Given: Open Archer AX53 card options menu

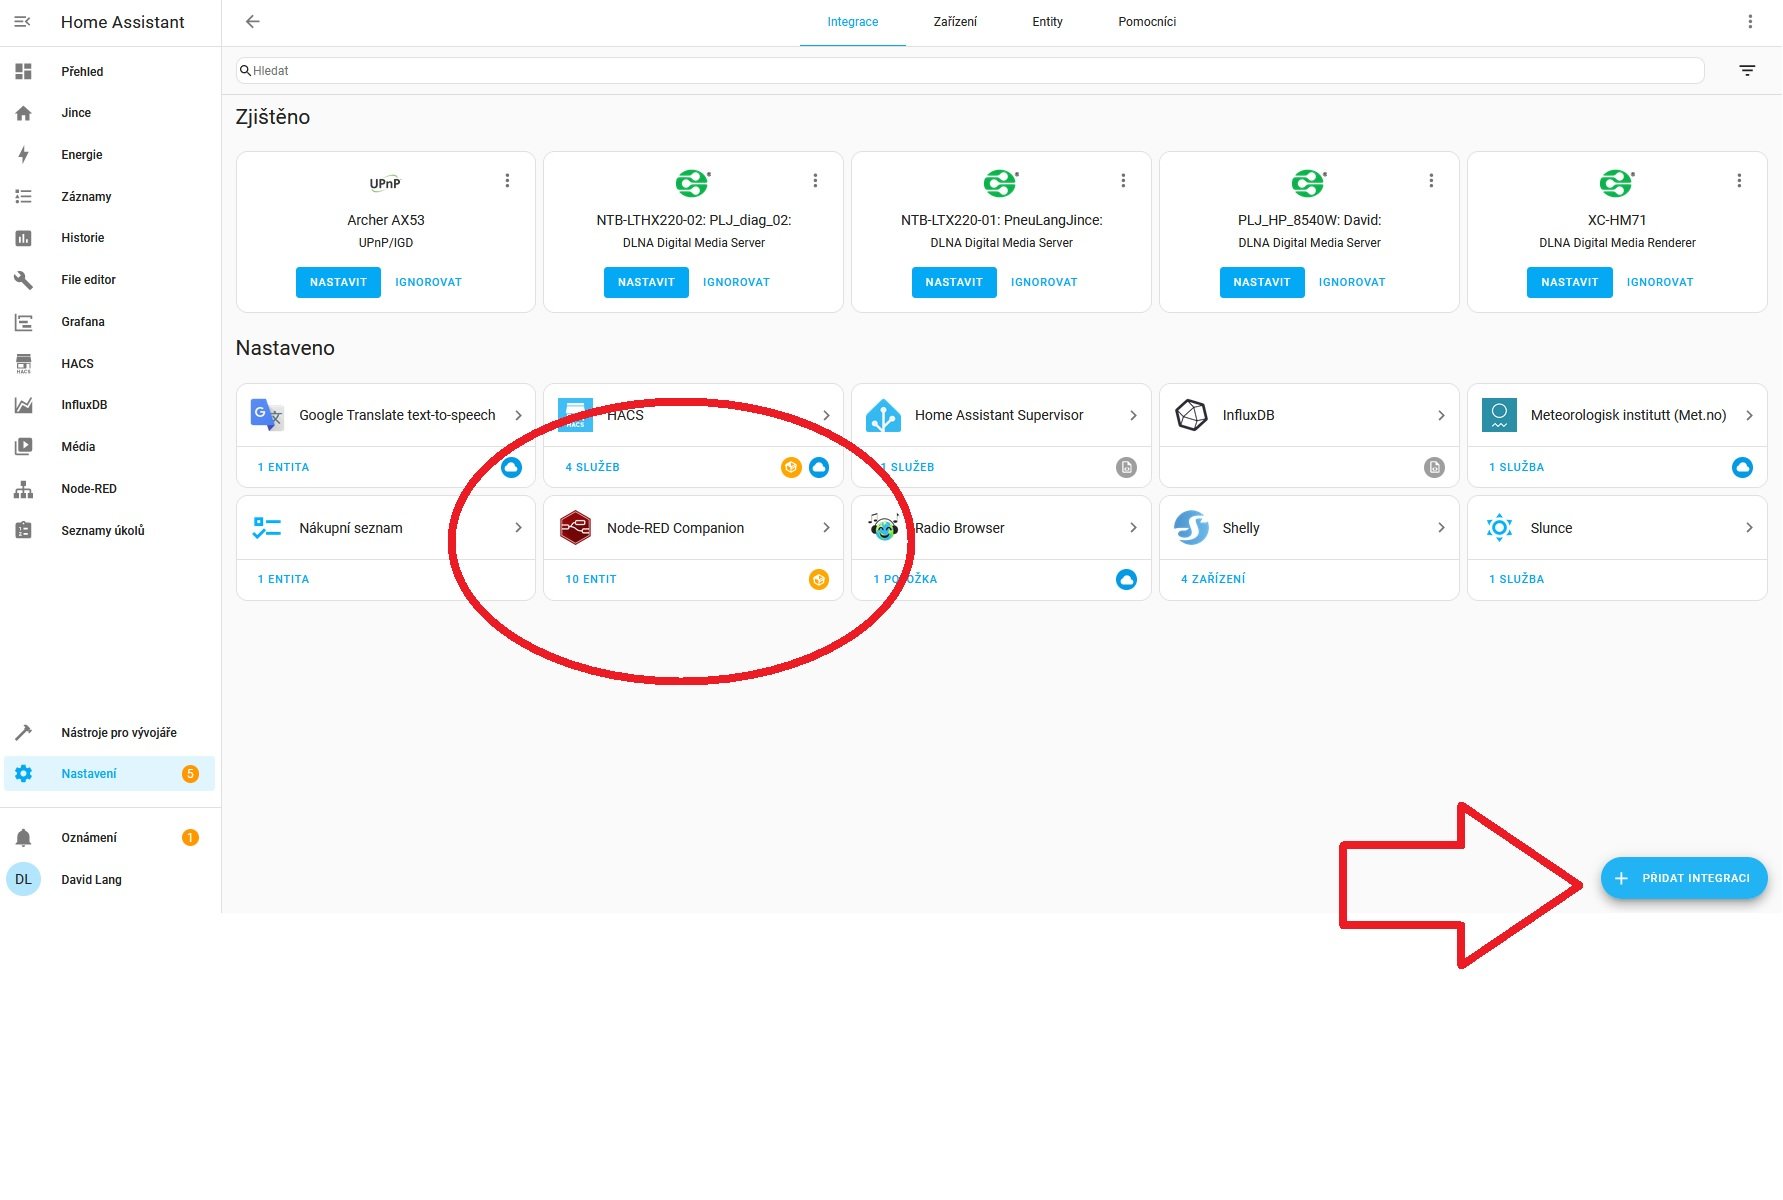Looking at the screenshot, I should pyautogui.click(x=507, y=181).
